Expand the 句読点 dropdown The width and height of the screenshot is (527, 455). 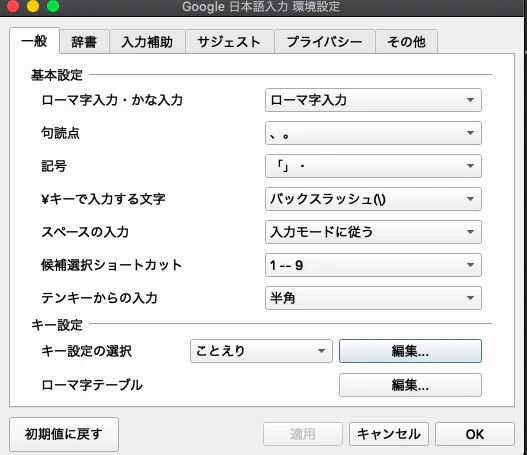(x=373, y=133)
